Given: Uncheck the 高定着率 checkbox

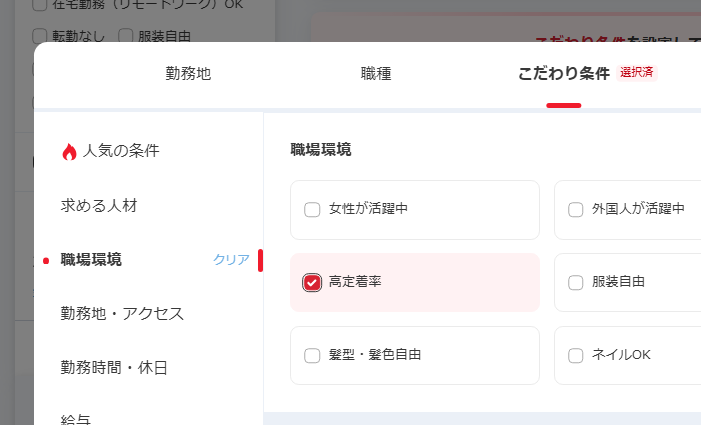Looking at the screenshot, I should coord(312,282).
